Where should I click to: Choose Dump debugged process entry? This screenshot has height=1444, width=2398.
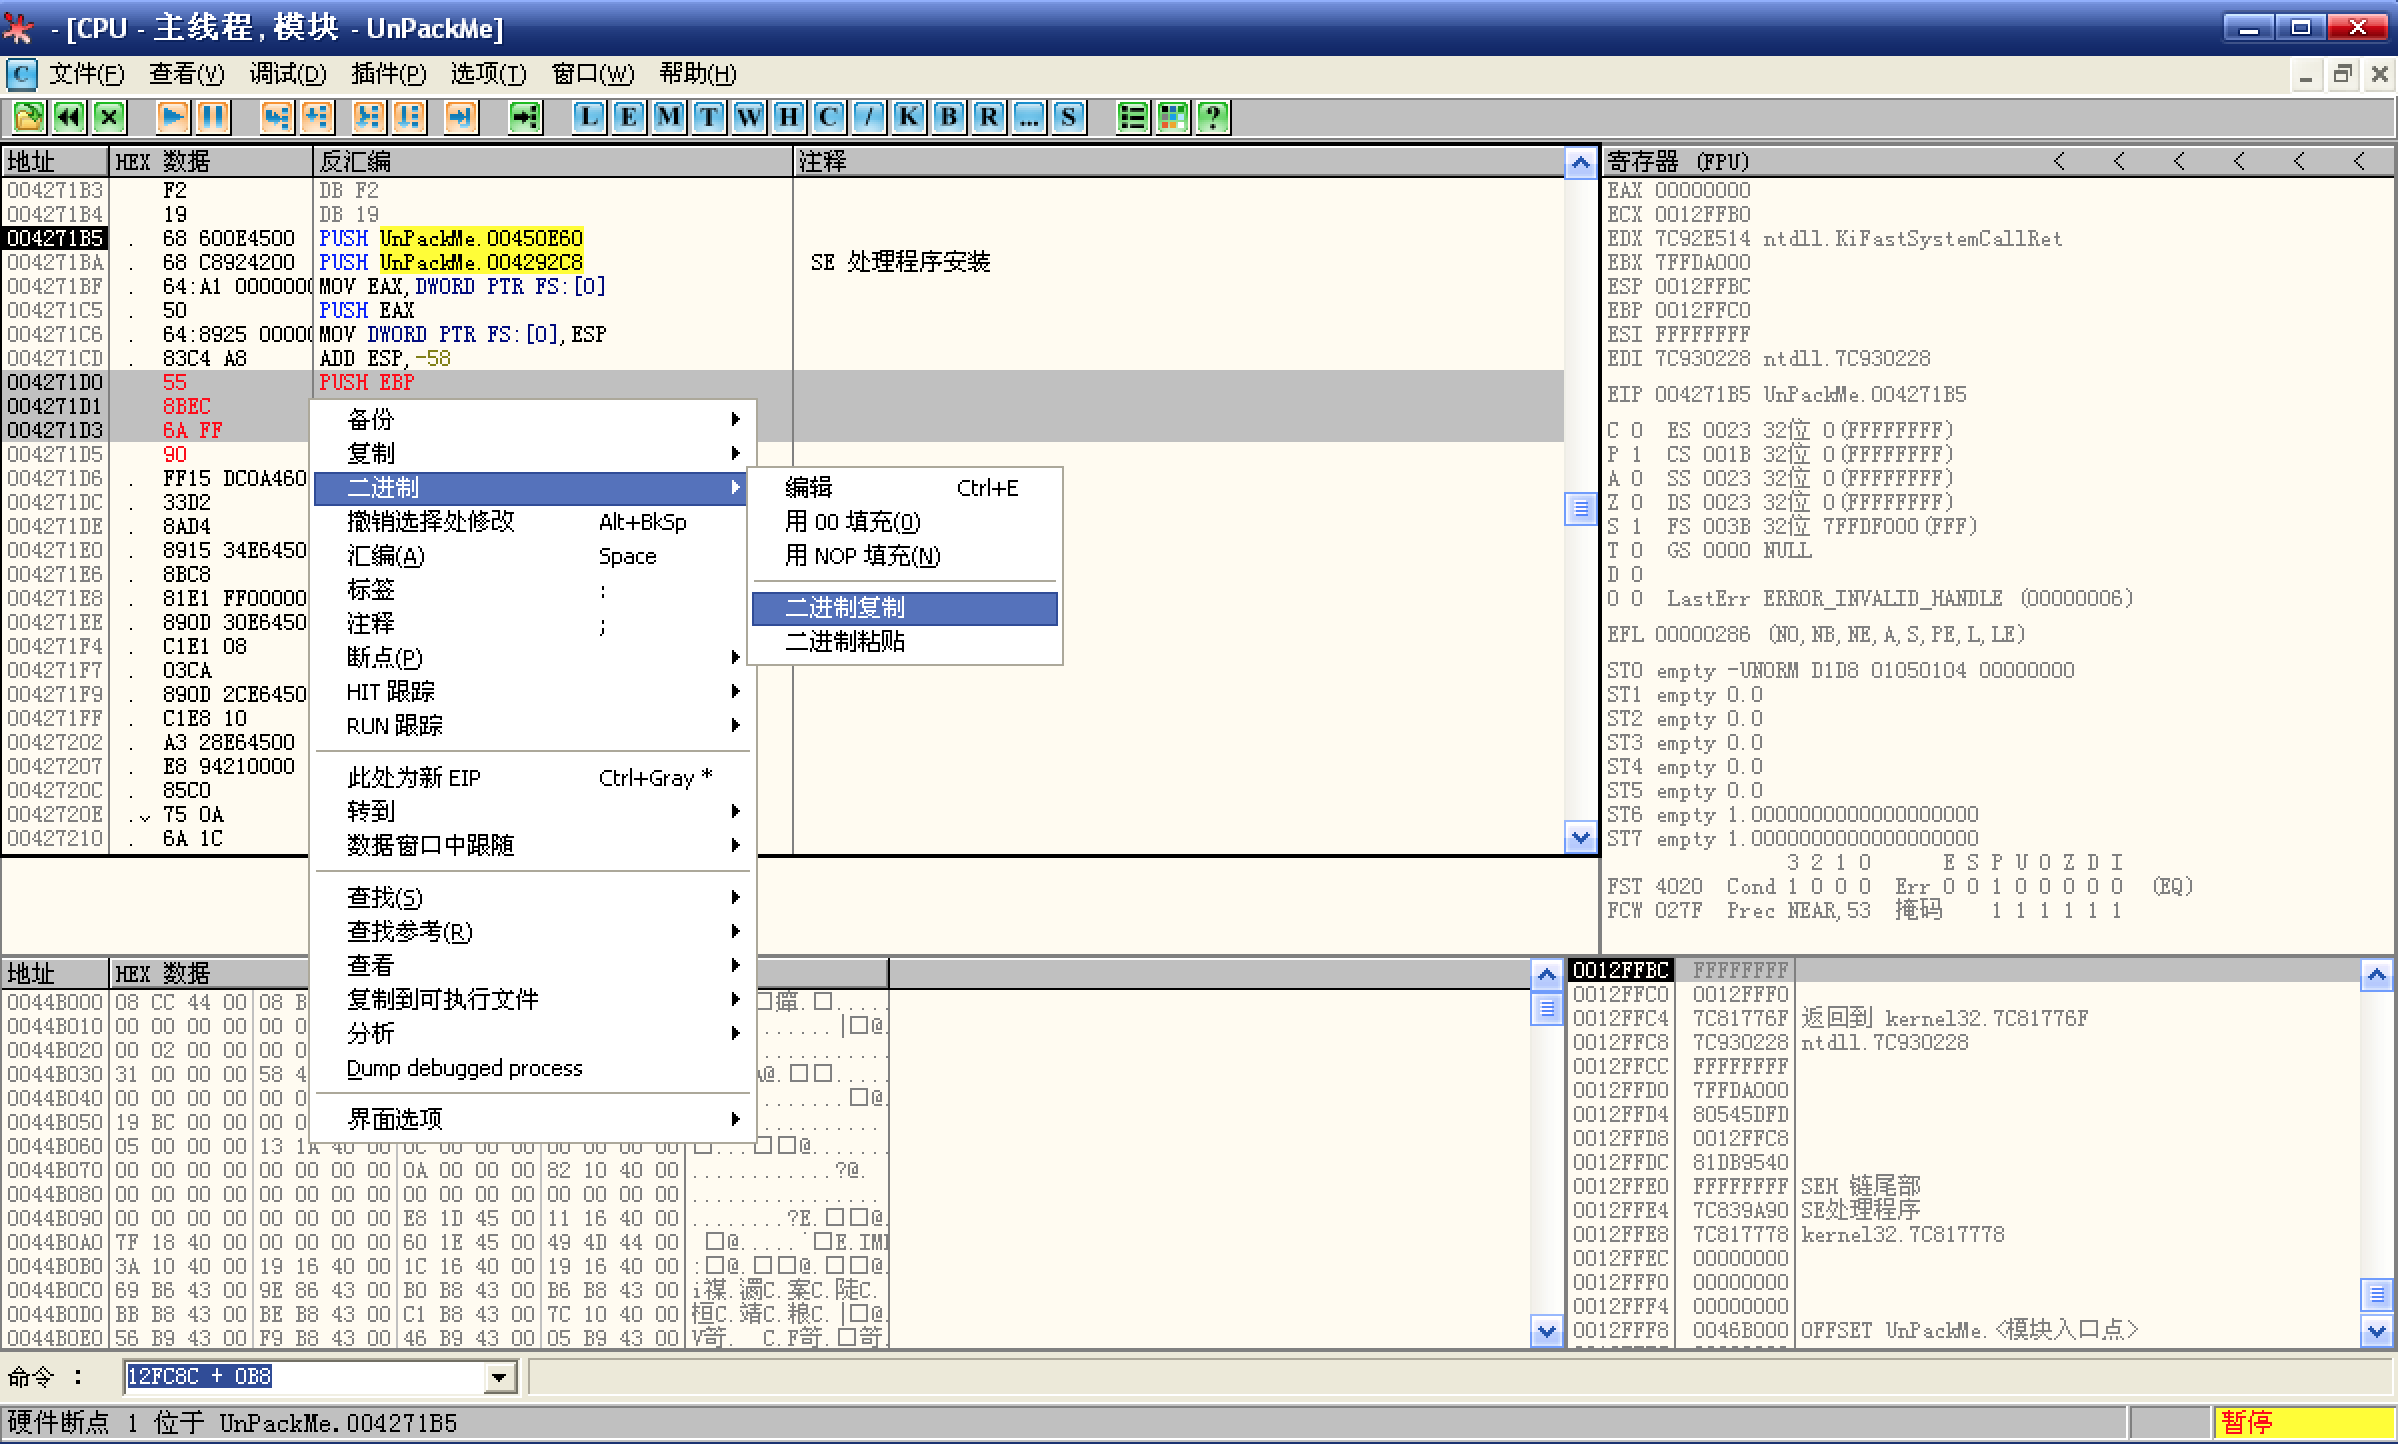click(465, 1068)
